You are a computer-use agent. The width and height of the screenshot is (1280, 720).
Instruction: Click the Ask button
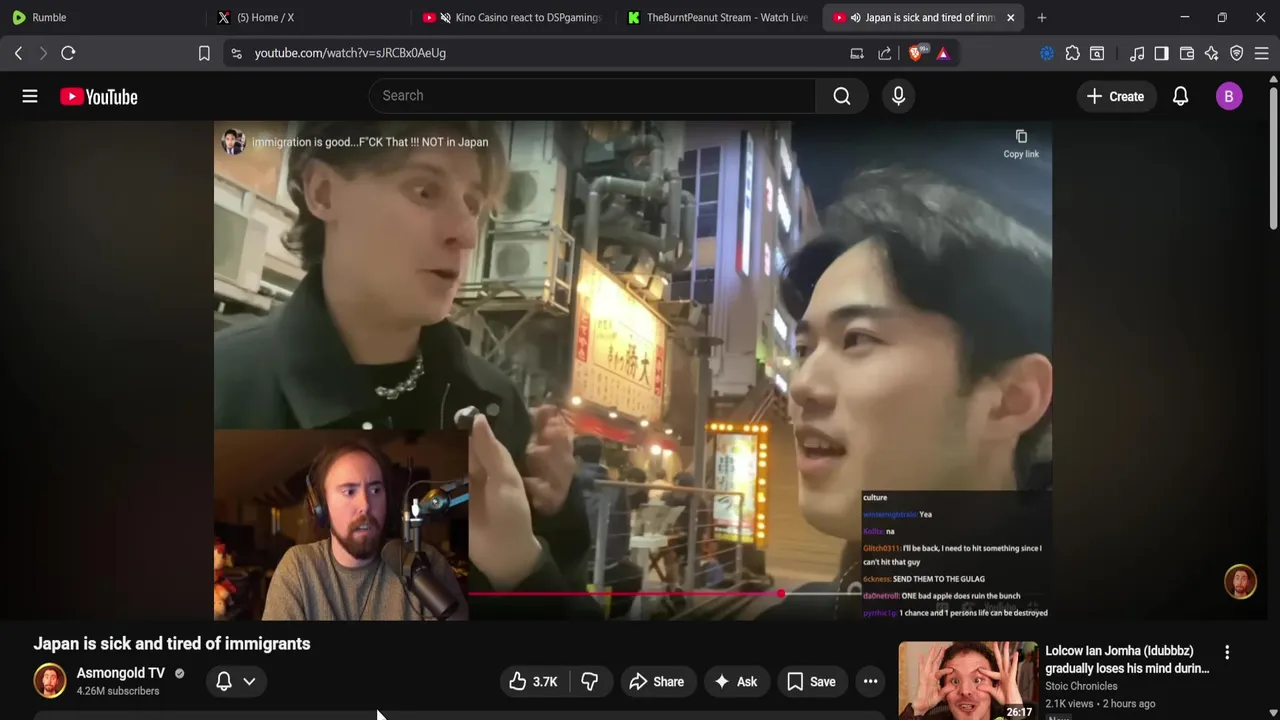pyautogui.click(x=735, y=682)
